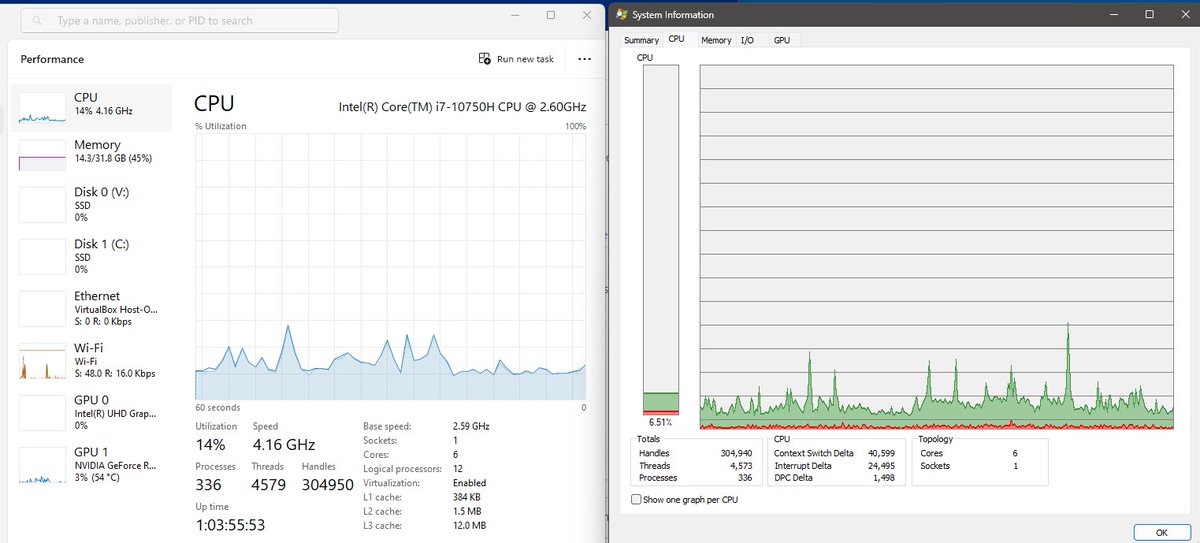Viewport: 1200px width, 543px height.
Task: Click the Utilization 14% value
Action: point(210,444)
